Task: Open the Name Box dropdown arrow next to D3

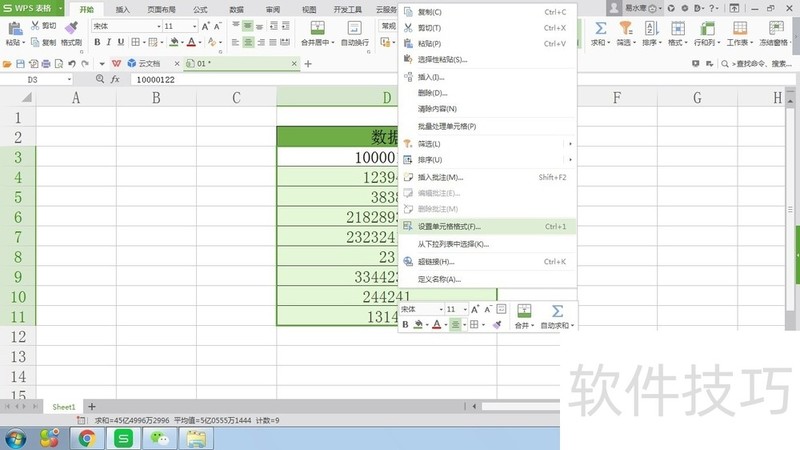Action: [69, 80]
